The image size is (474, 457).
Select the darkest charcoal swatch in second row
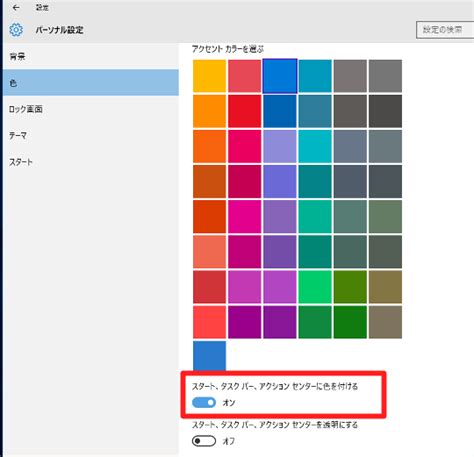click(385, 111)
